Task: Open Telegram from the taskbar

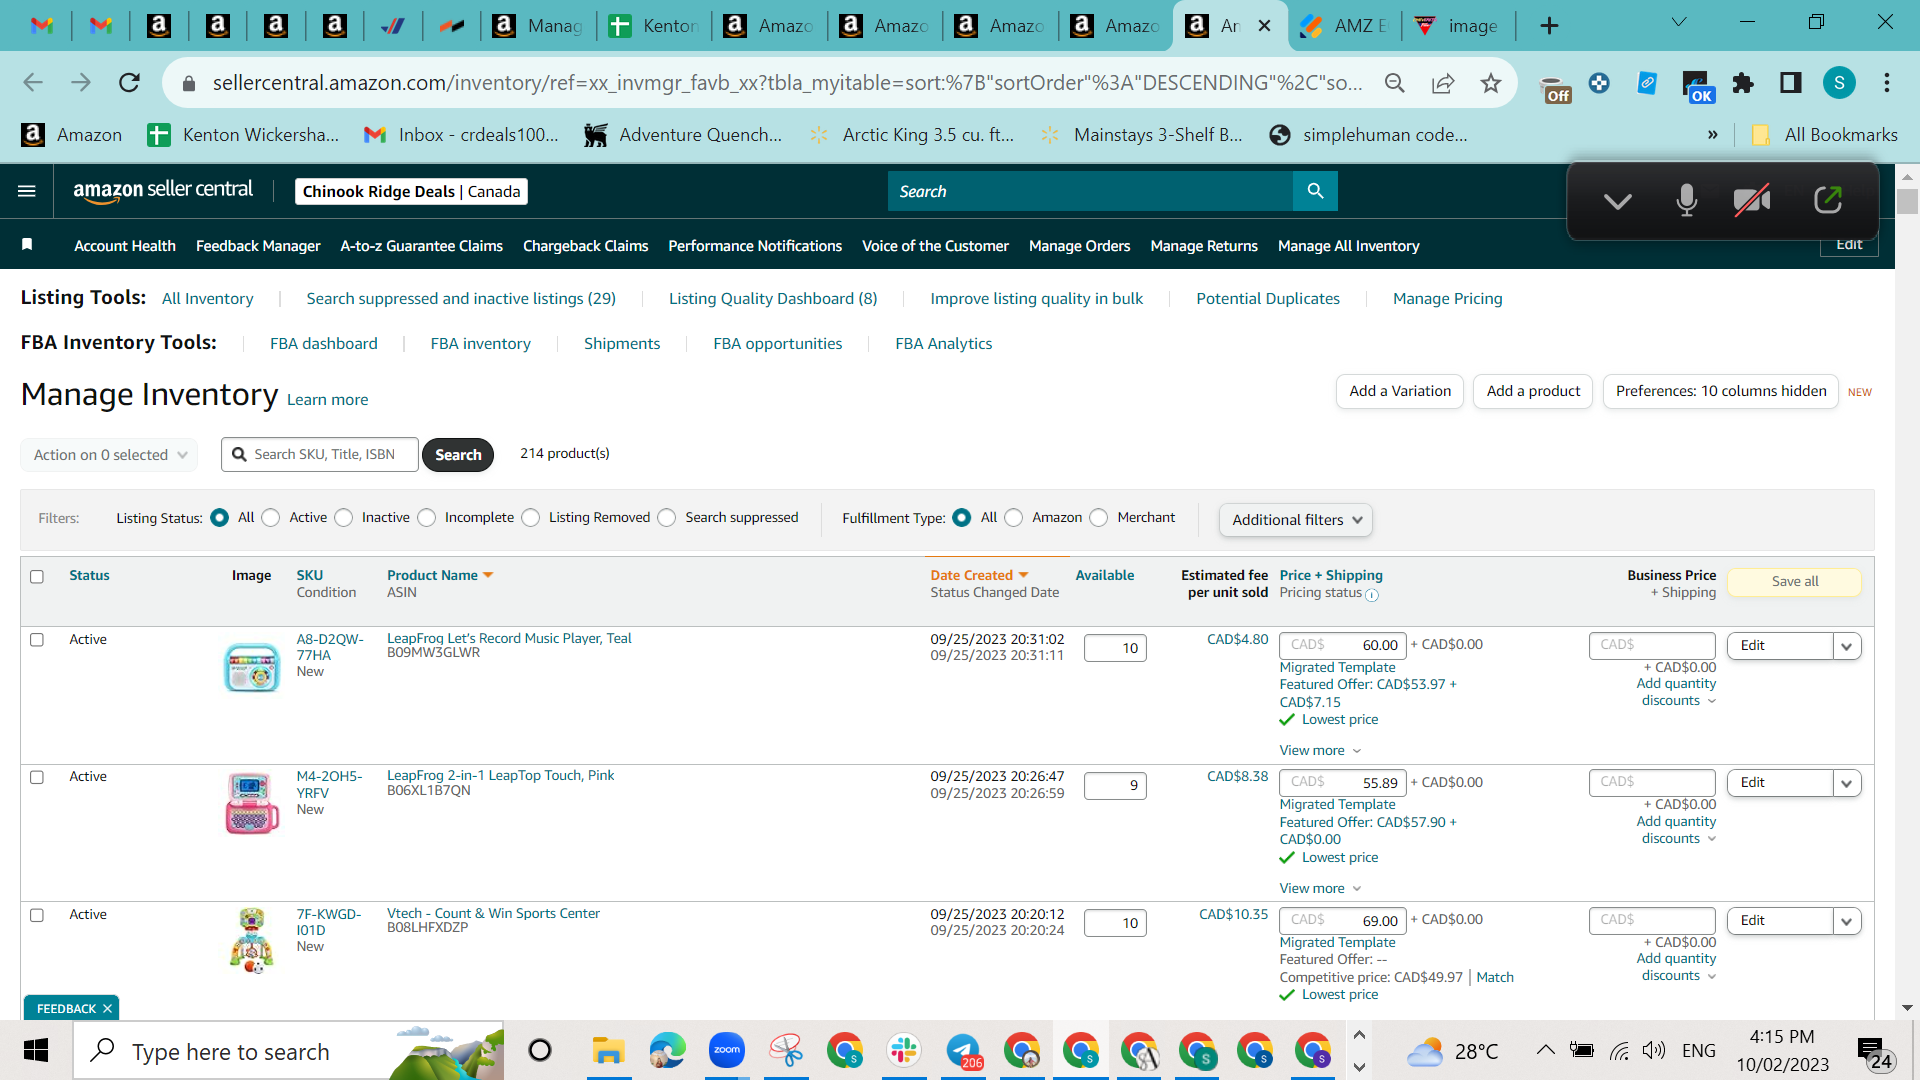Action: (963, 1051)
